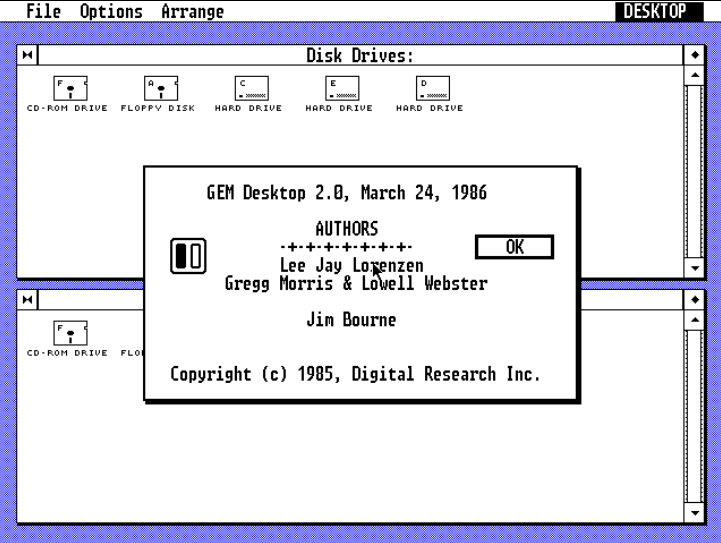Select the CD-ROM drive F icon in the Disk Drives window
Image resolution: width=721 pixels, height=543 pixels.
[x=70, y=89]
